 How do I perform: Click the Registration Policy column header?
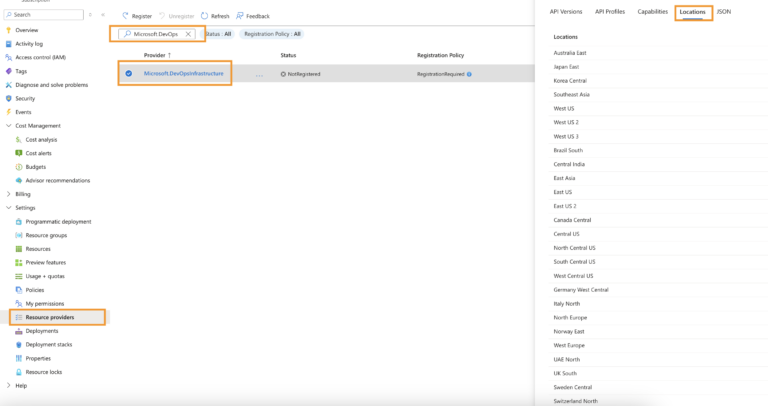coord(440,55)
